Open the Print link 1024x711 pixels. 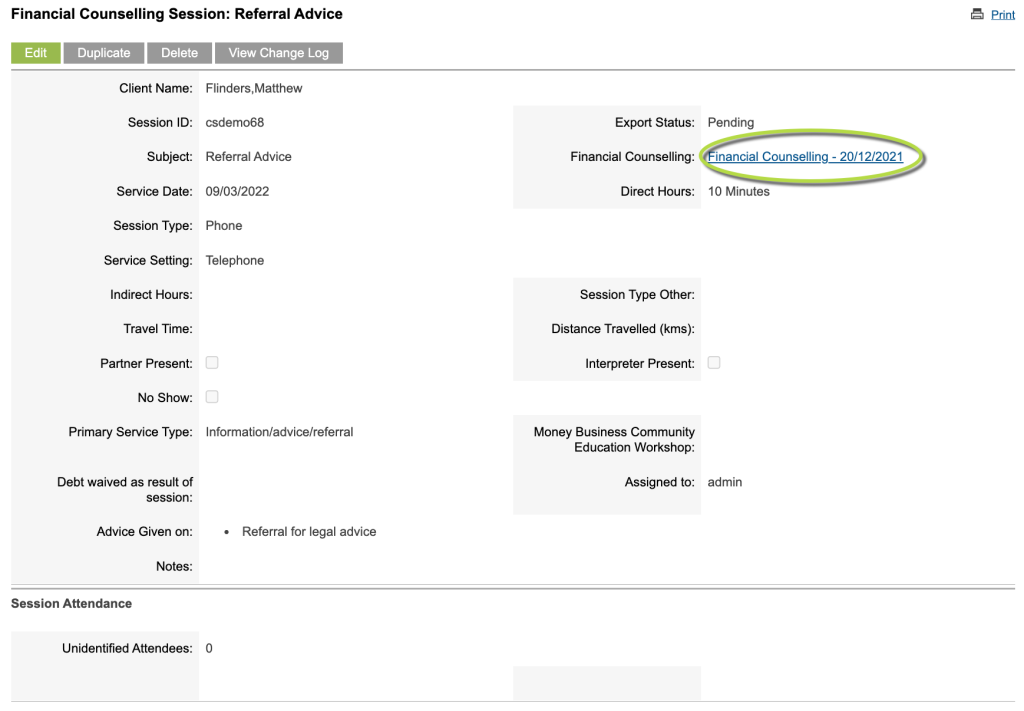1002,14
